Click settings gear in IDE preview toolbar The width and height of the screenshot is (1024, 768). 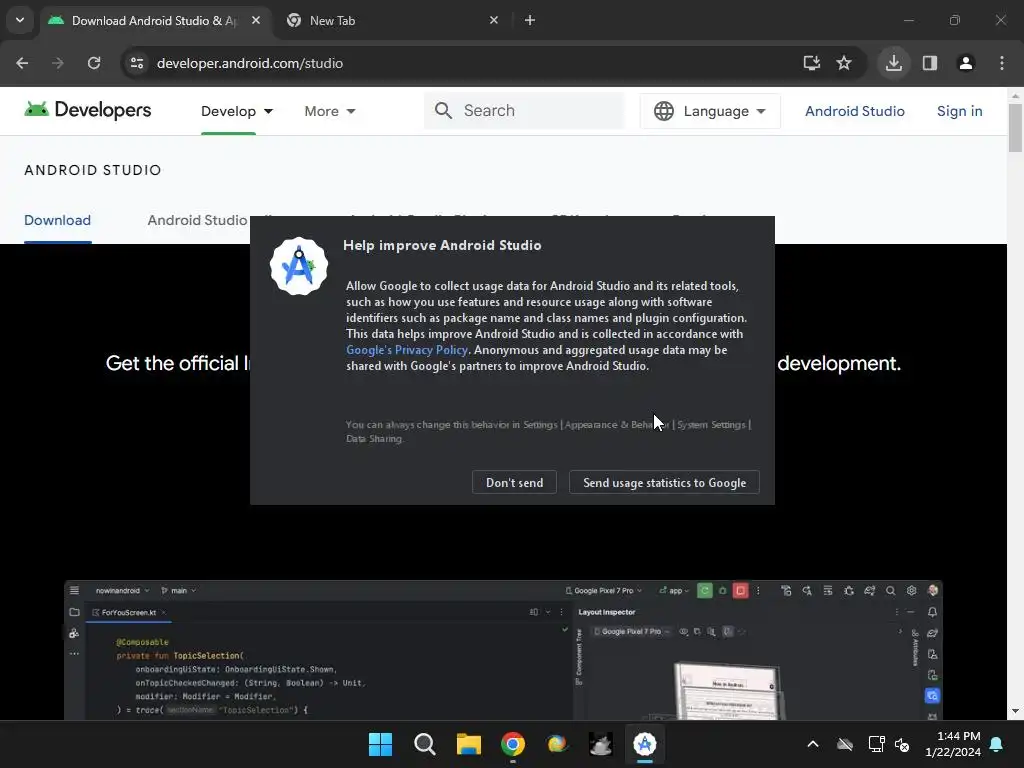point(911,590)
